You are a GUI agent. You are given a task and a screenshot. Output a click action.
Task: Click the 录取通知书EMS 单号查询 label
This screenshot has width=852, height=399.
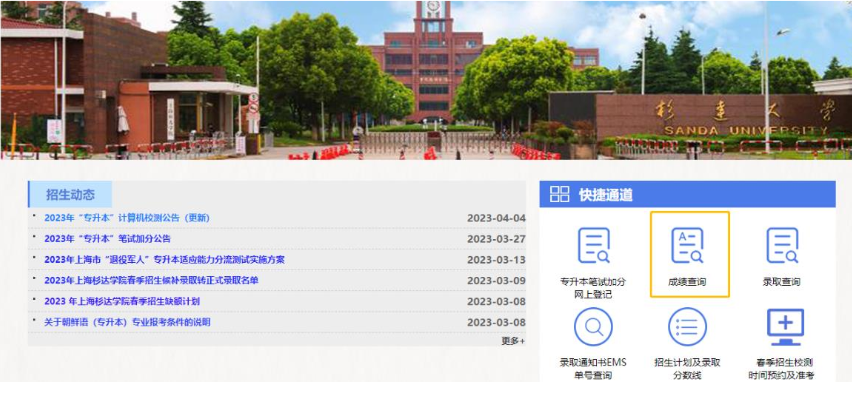pos(593,369)
